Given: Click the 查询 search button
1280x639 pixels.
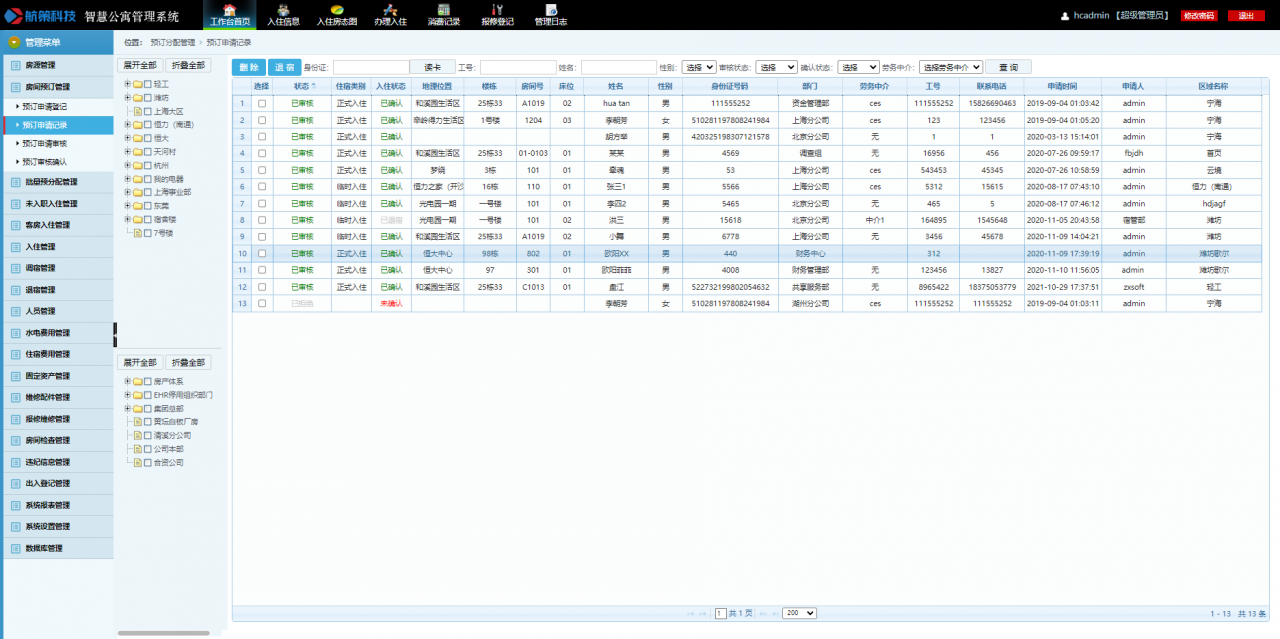Looking at the screenshot, I should [1008, 67].
